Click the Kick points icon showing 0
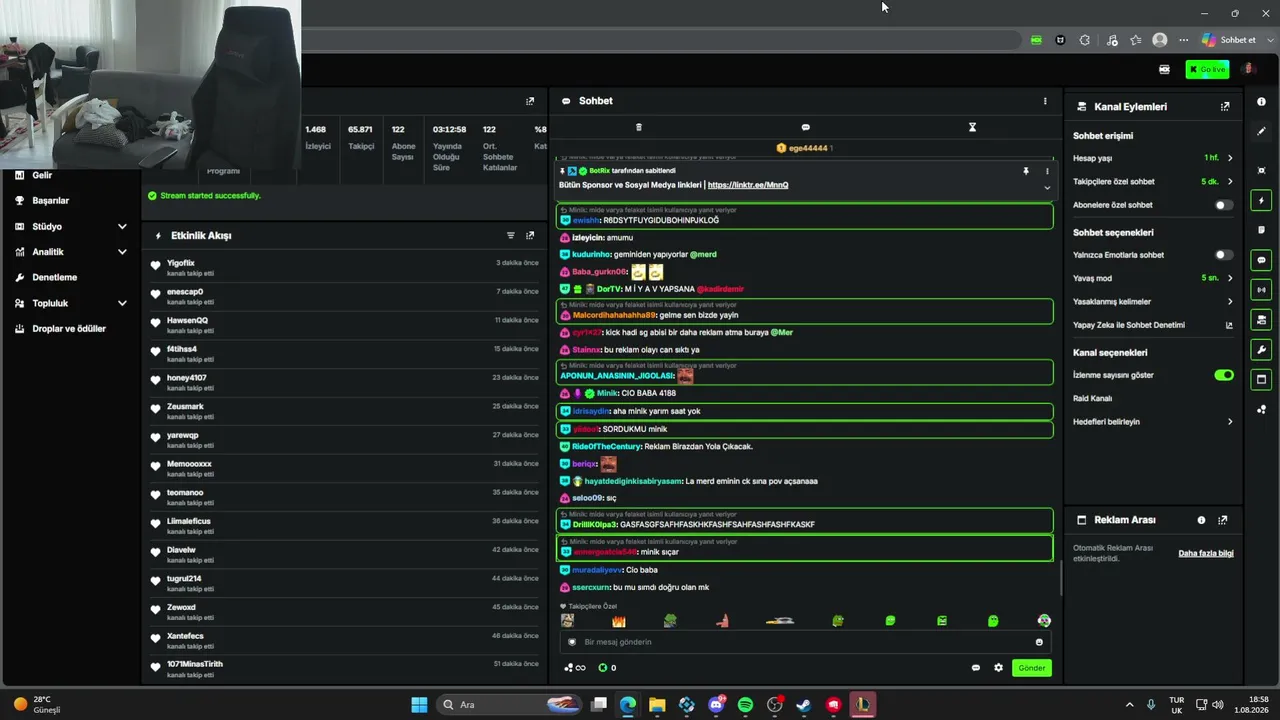 pos(607,668)
